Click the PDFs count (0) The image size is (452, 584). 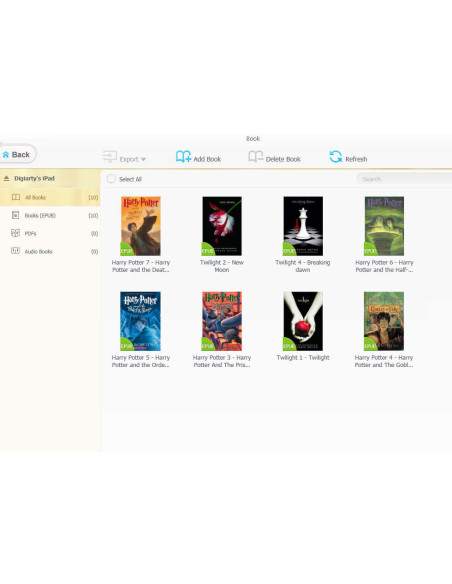(94, 234)
